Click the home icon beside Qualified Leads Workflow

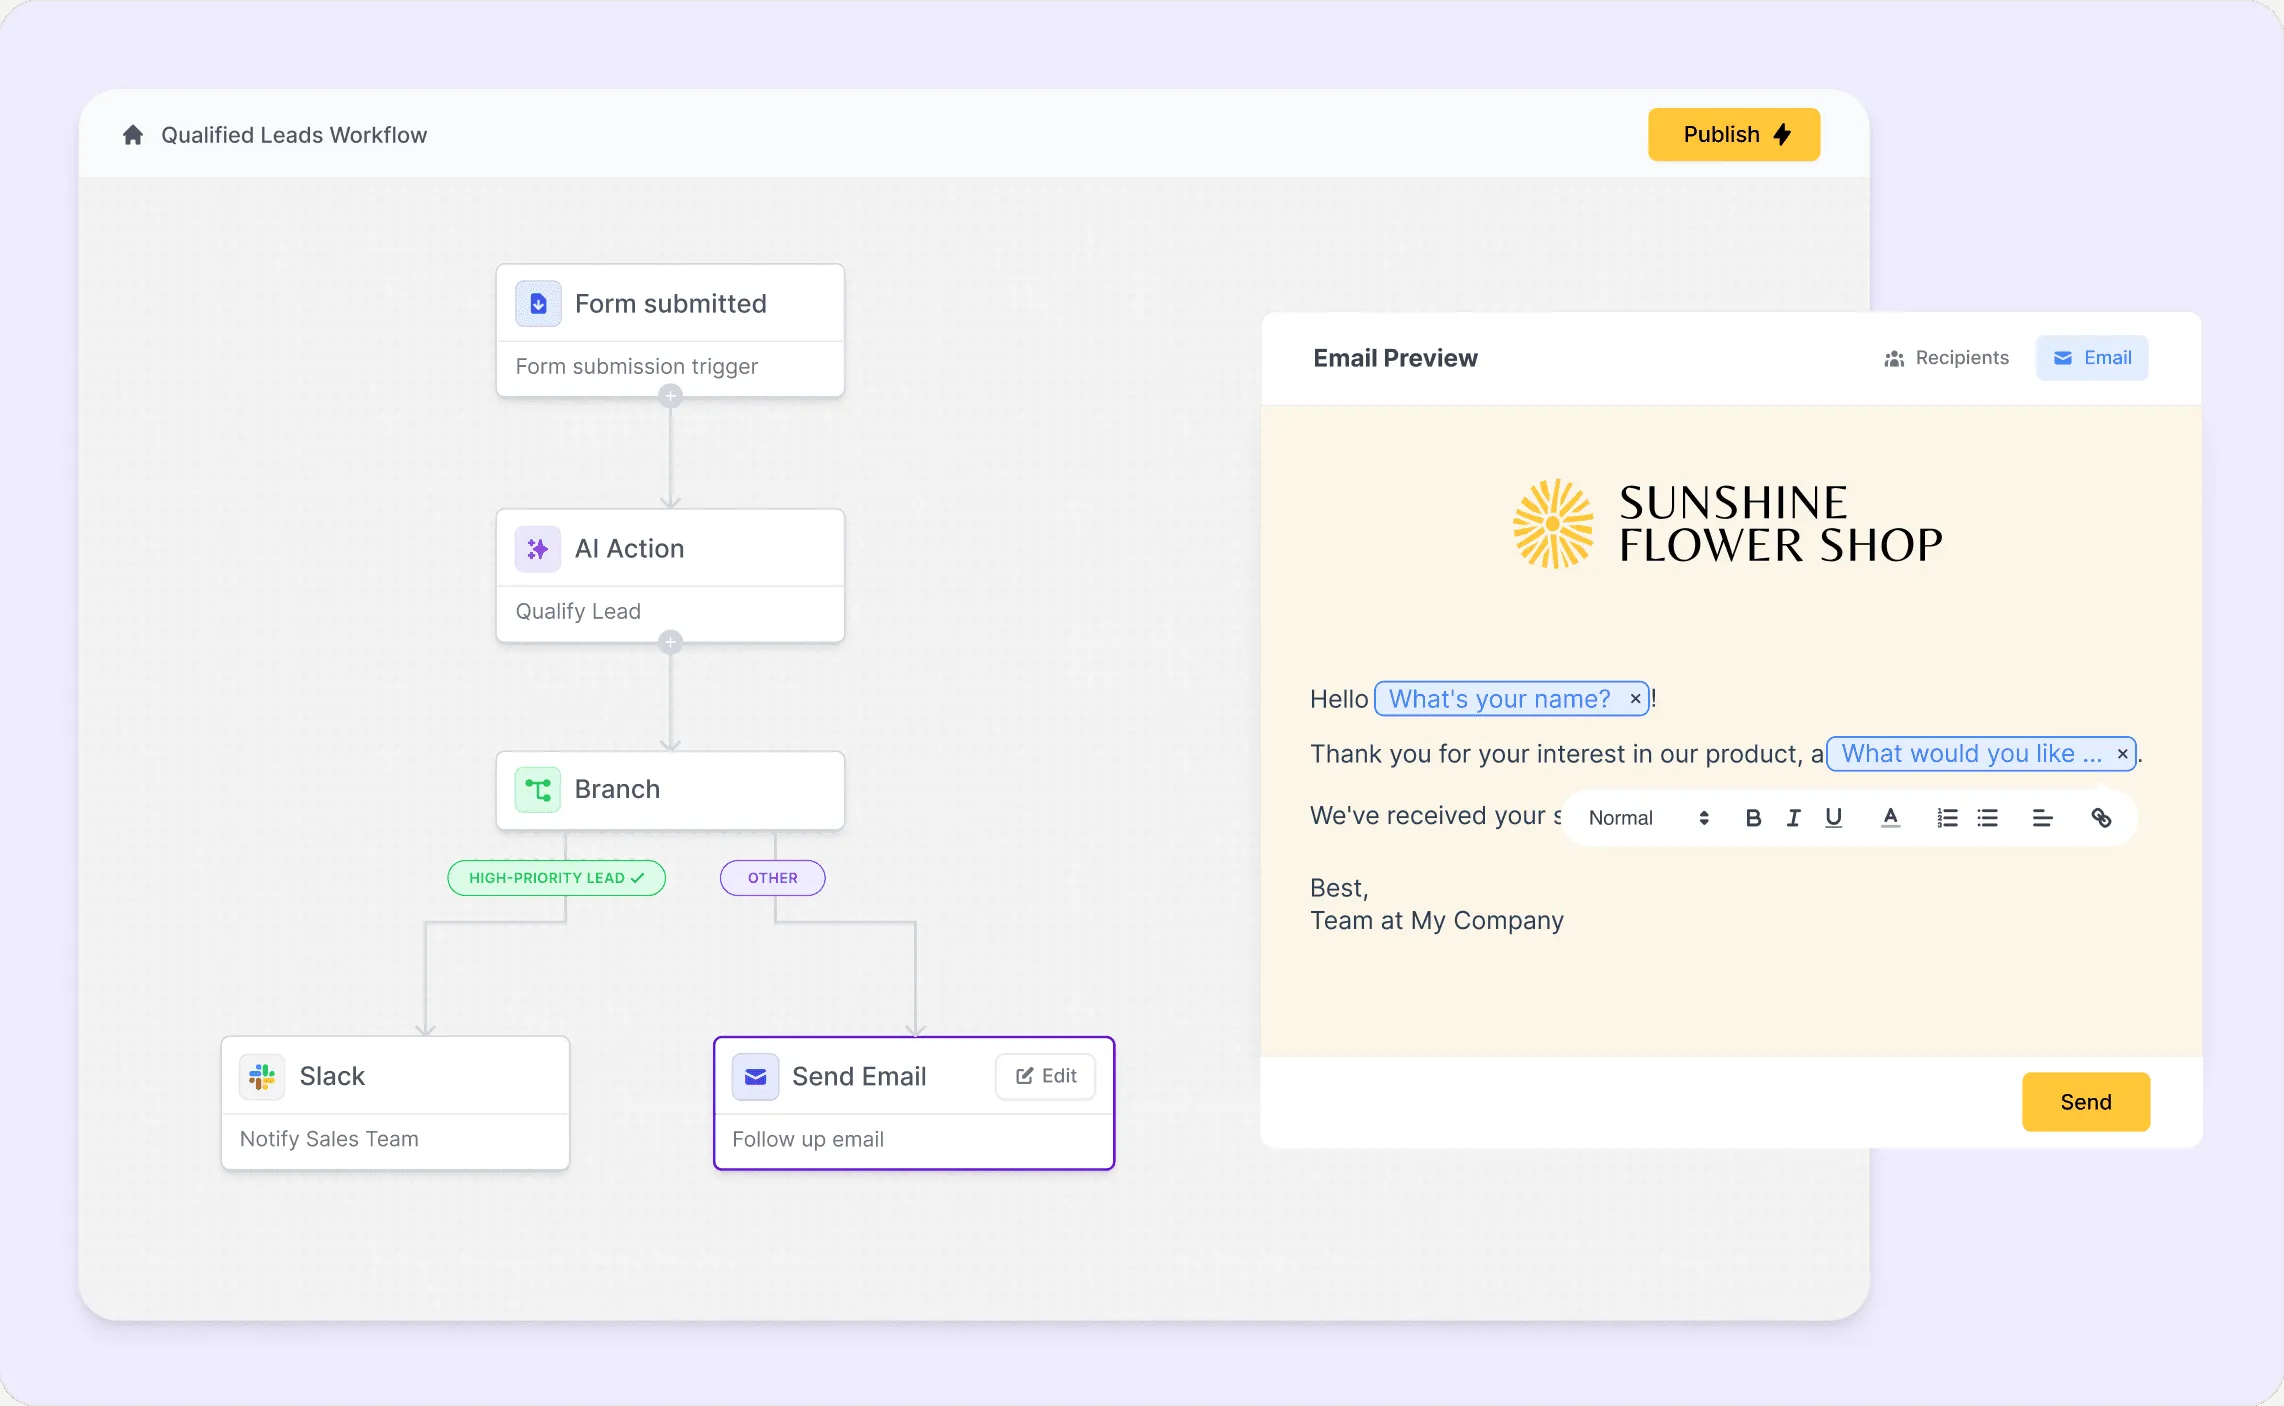[x=133, y=135]
